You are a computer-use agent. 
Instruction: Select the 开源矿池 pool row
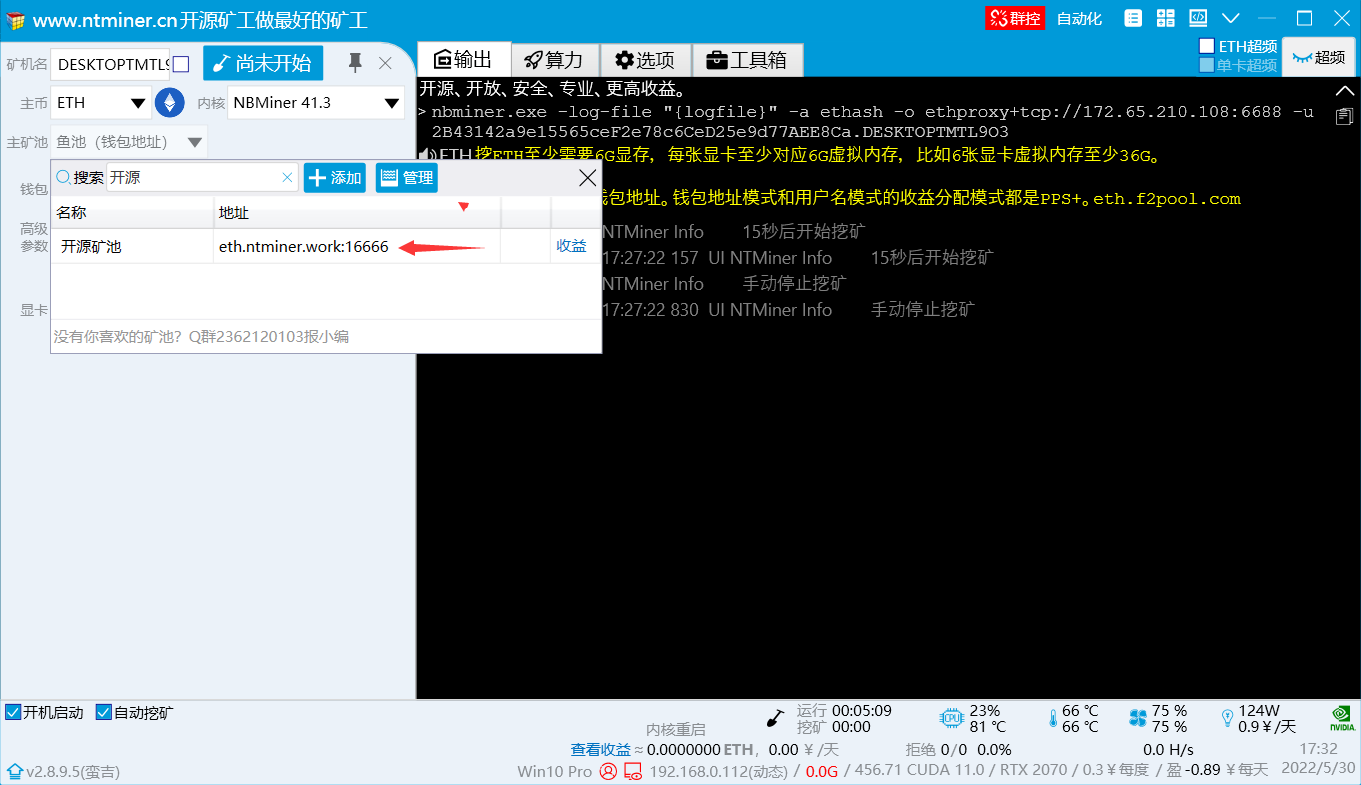(x=326, y=246)
